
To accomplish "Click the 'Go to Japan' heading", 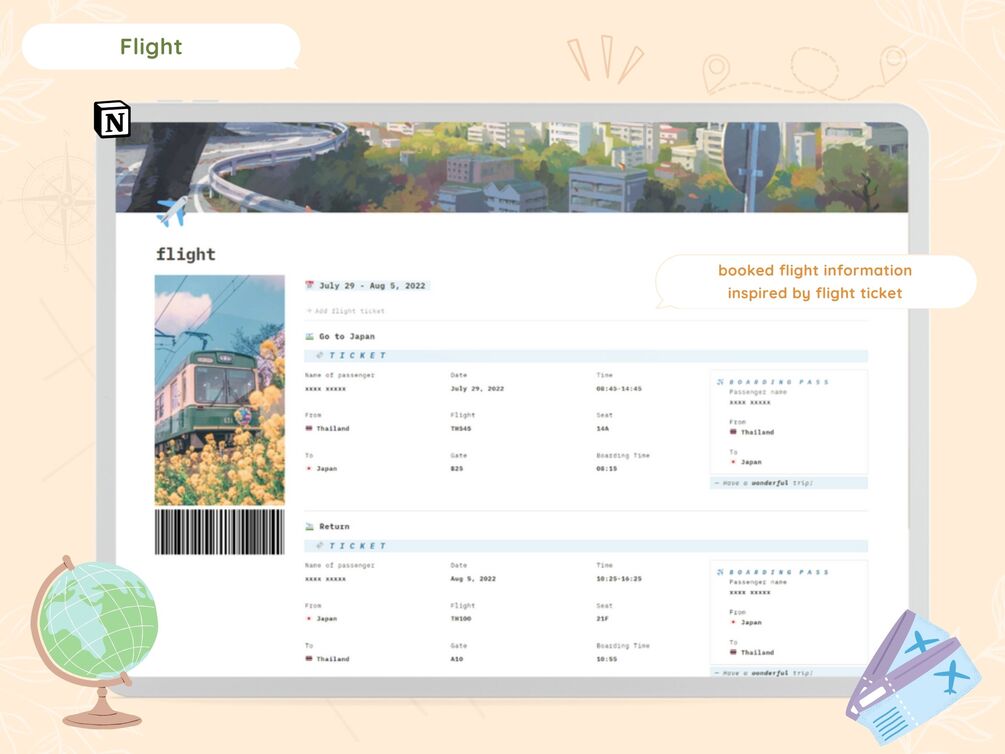I will pos(347,336).
